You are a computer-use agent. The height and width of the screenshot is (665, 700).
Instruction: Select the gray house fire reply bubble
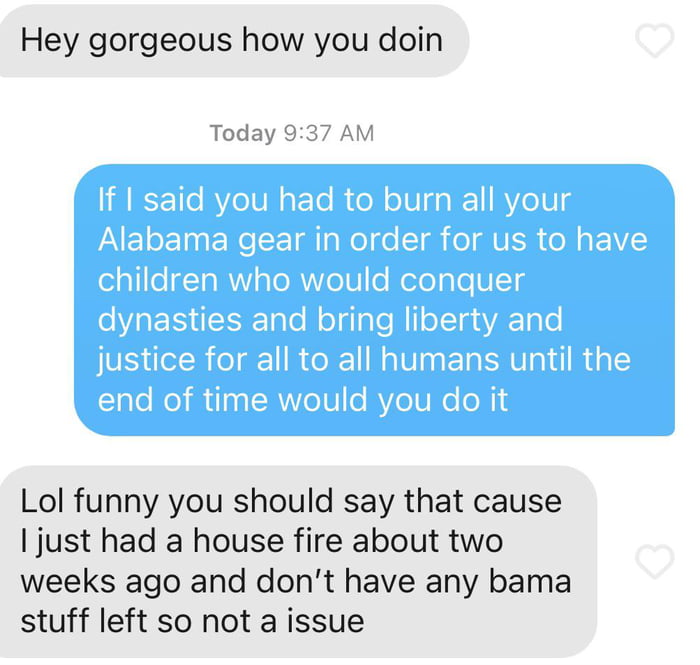pos(298,561)
